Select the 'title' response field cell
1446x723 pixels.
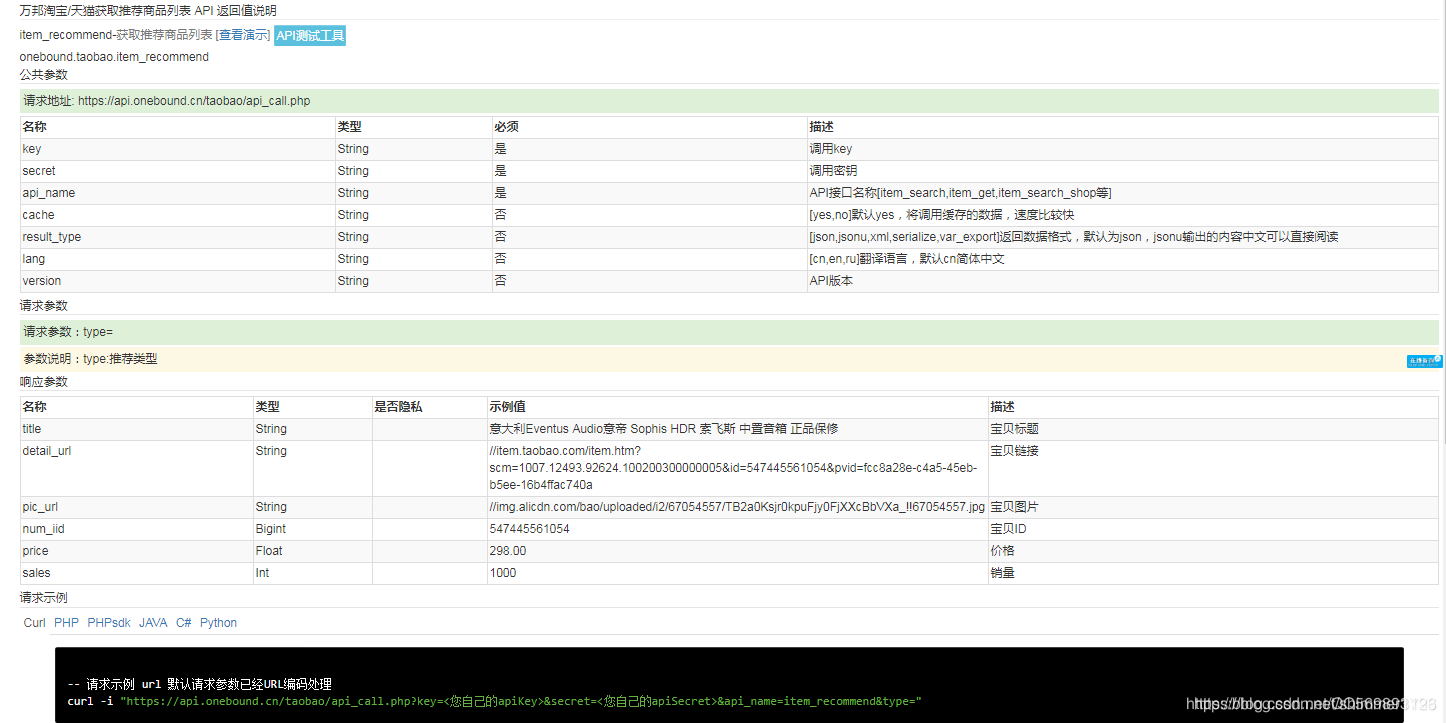(137, 429)
